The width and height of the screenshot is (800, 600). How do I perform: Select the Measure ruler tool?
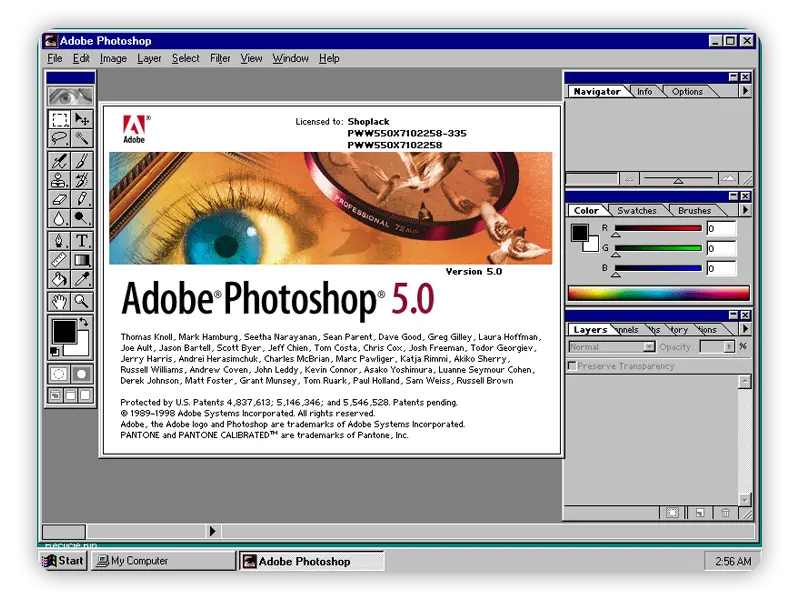[59, 260]
